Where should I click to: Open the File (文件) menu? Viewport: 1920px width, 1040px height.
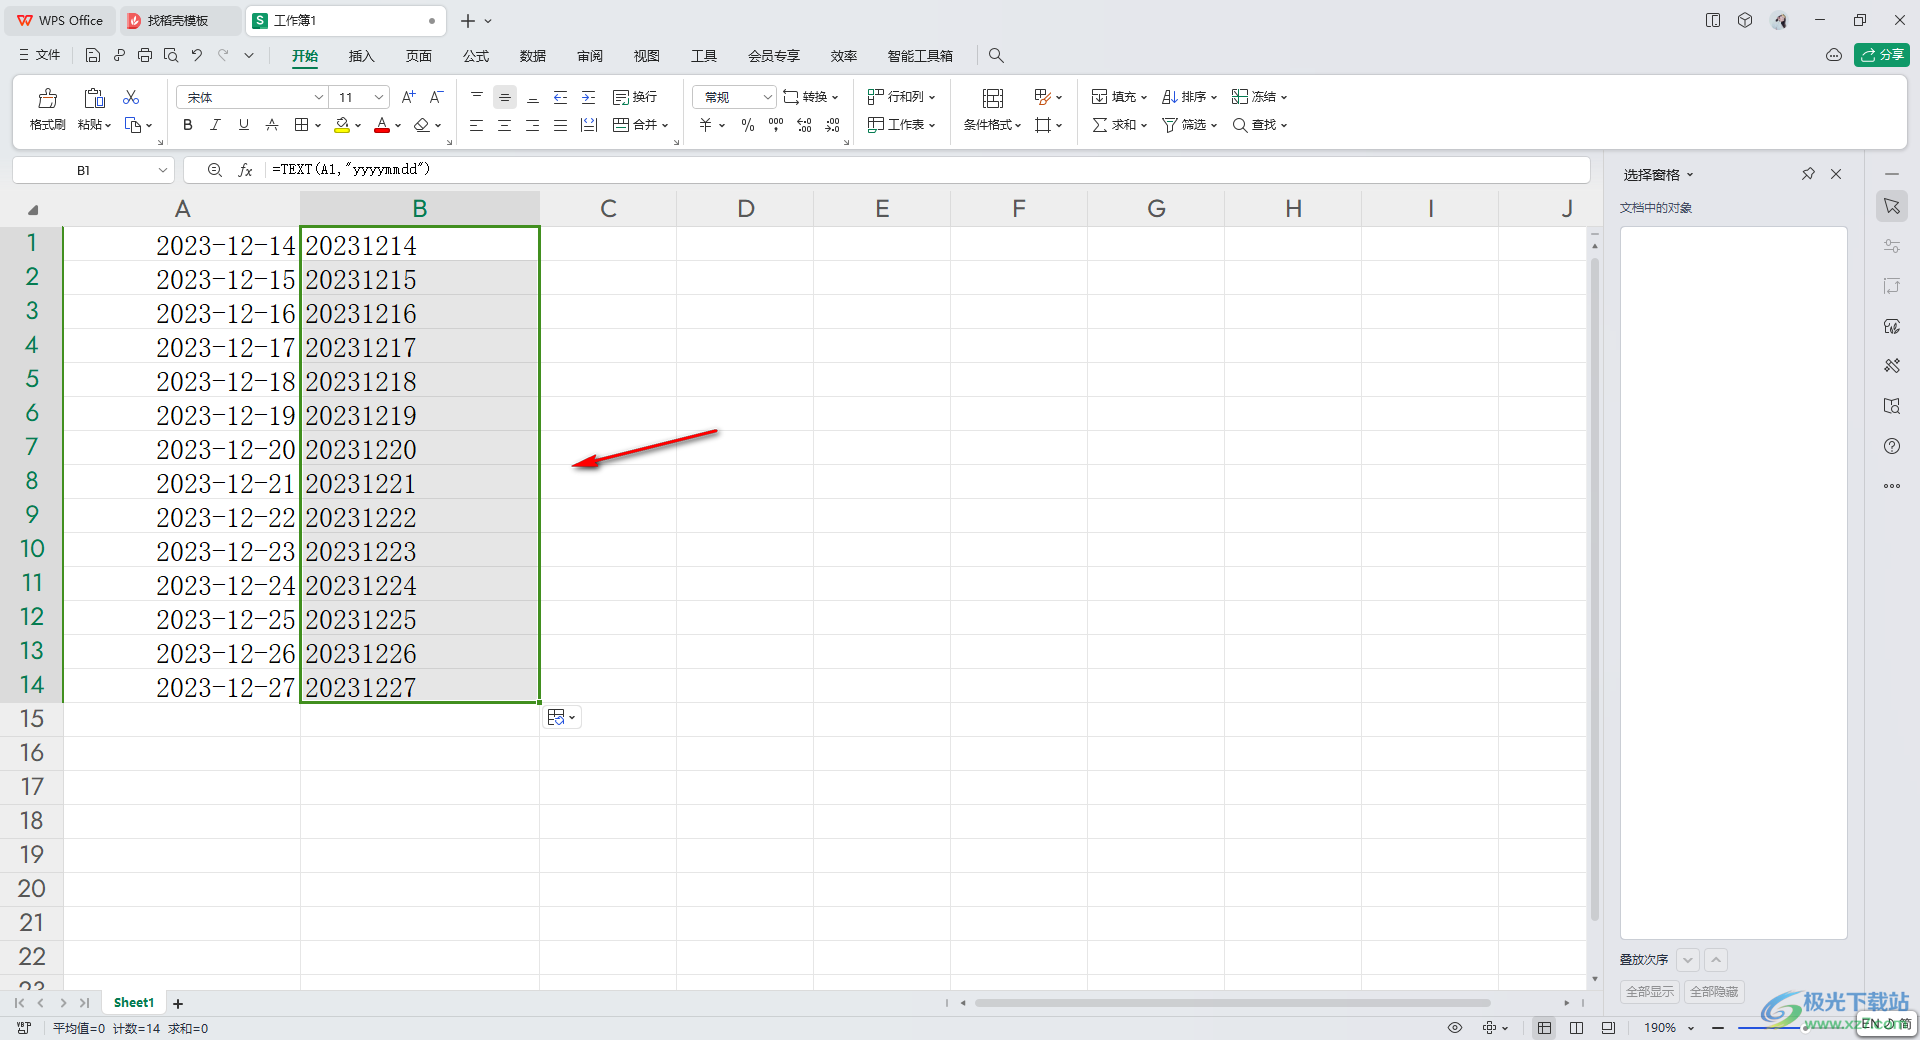(x=40, y=55)
